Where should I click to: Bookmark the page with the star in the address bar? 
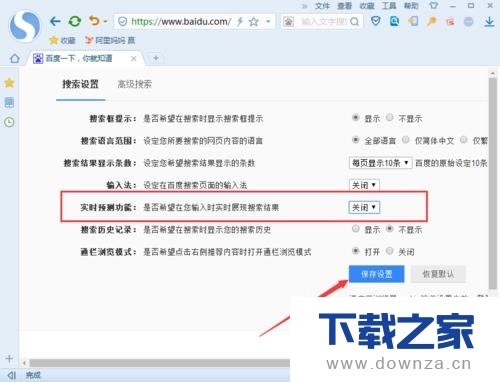click(254, 22)
